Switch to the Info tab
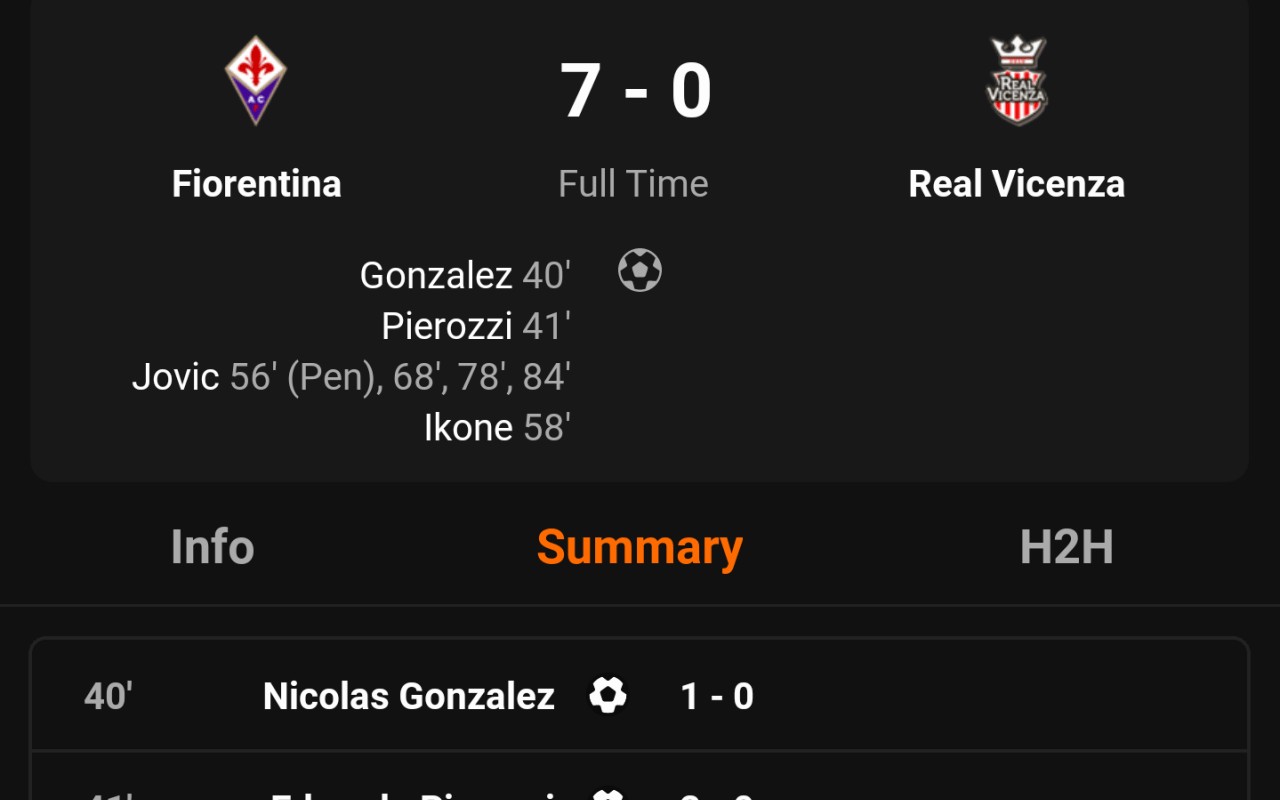Image resolution: width=1280 pixels, height=800 pixels. tap(212, 547)
